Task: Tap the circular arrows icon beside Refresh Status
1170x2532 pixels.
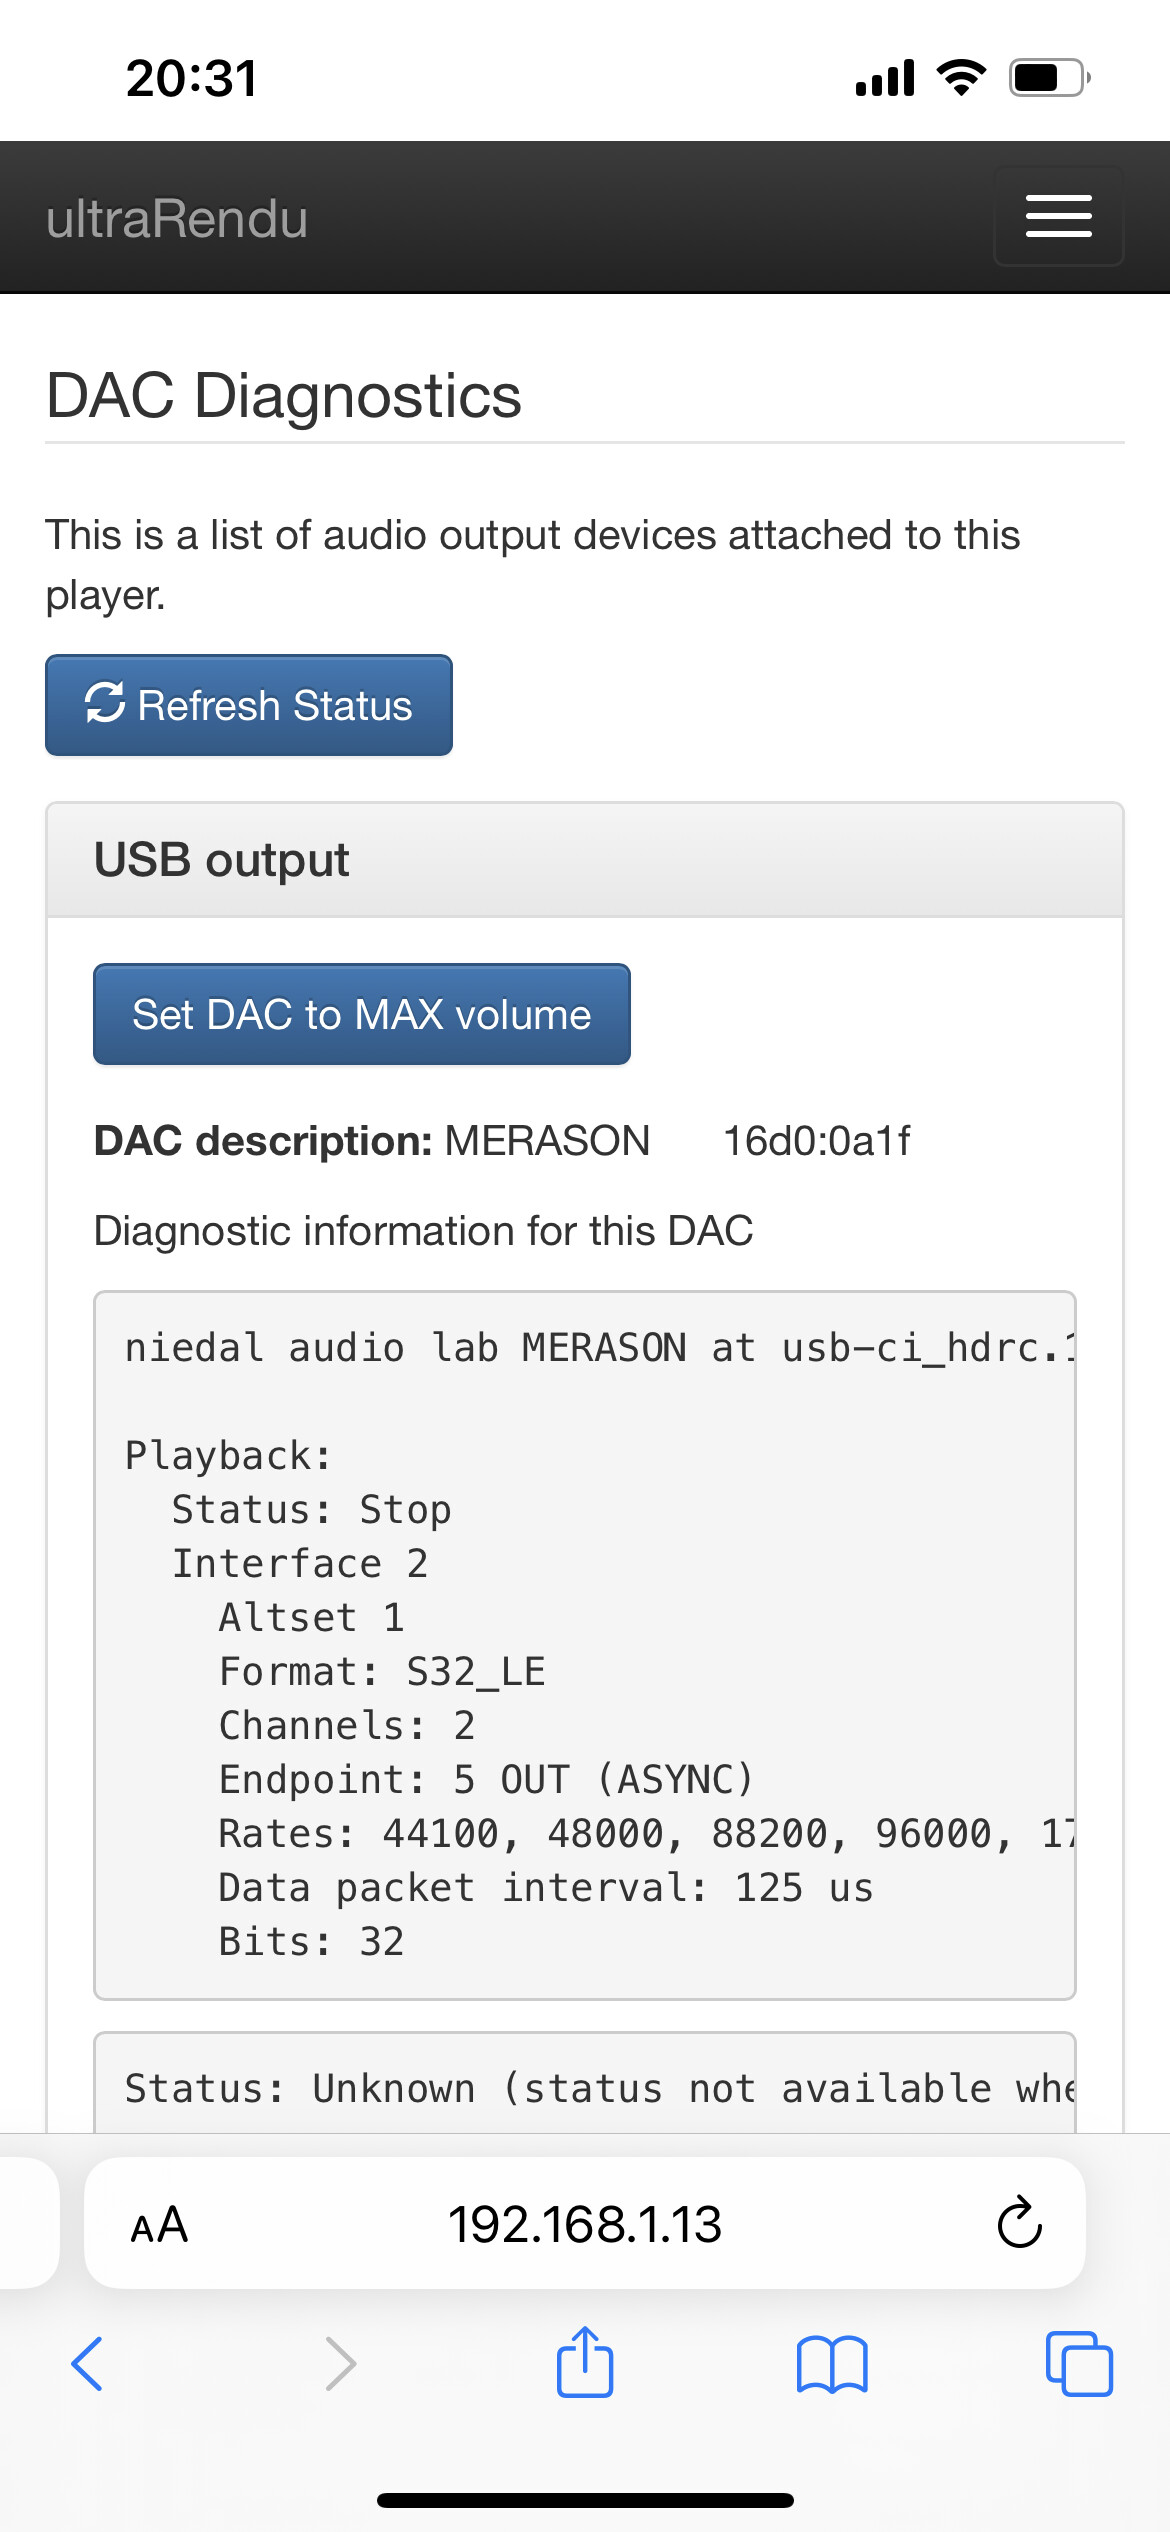Action: click(105, 703)
